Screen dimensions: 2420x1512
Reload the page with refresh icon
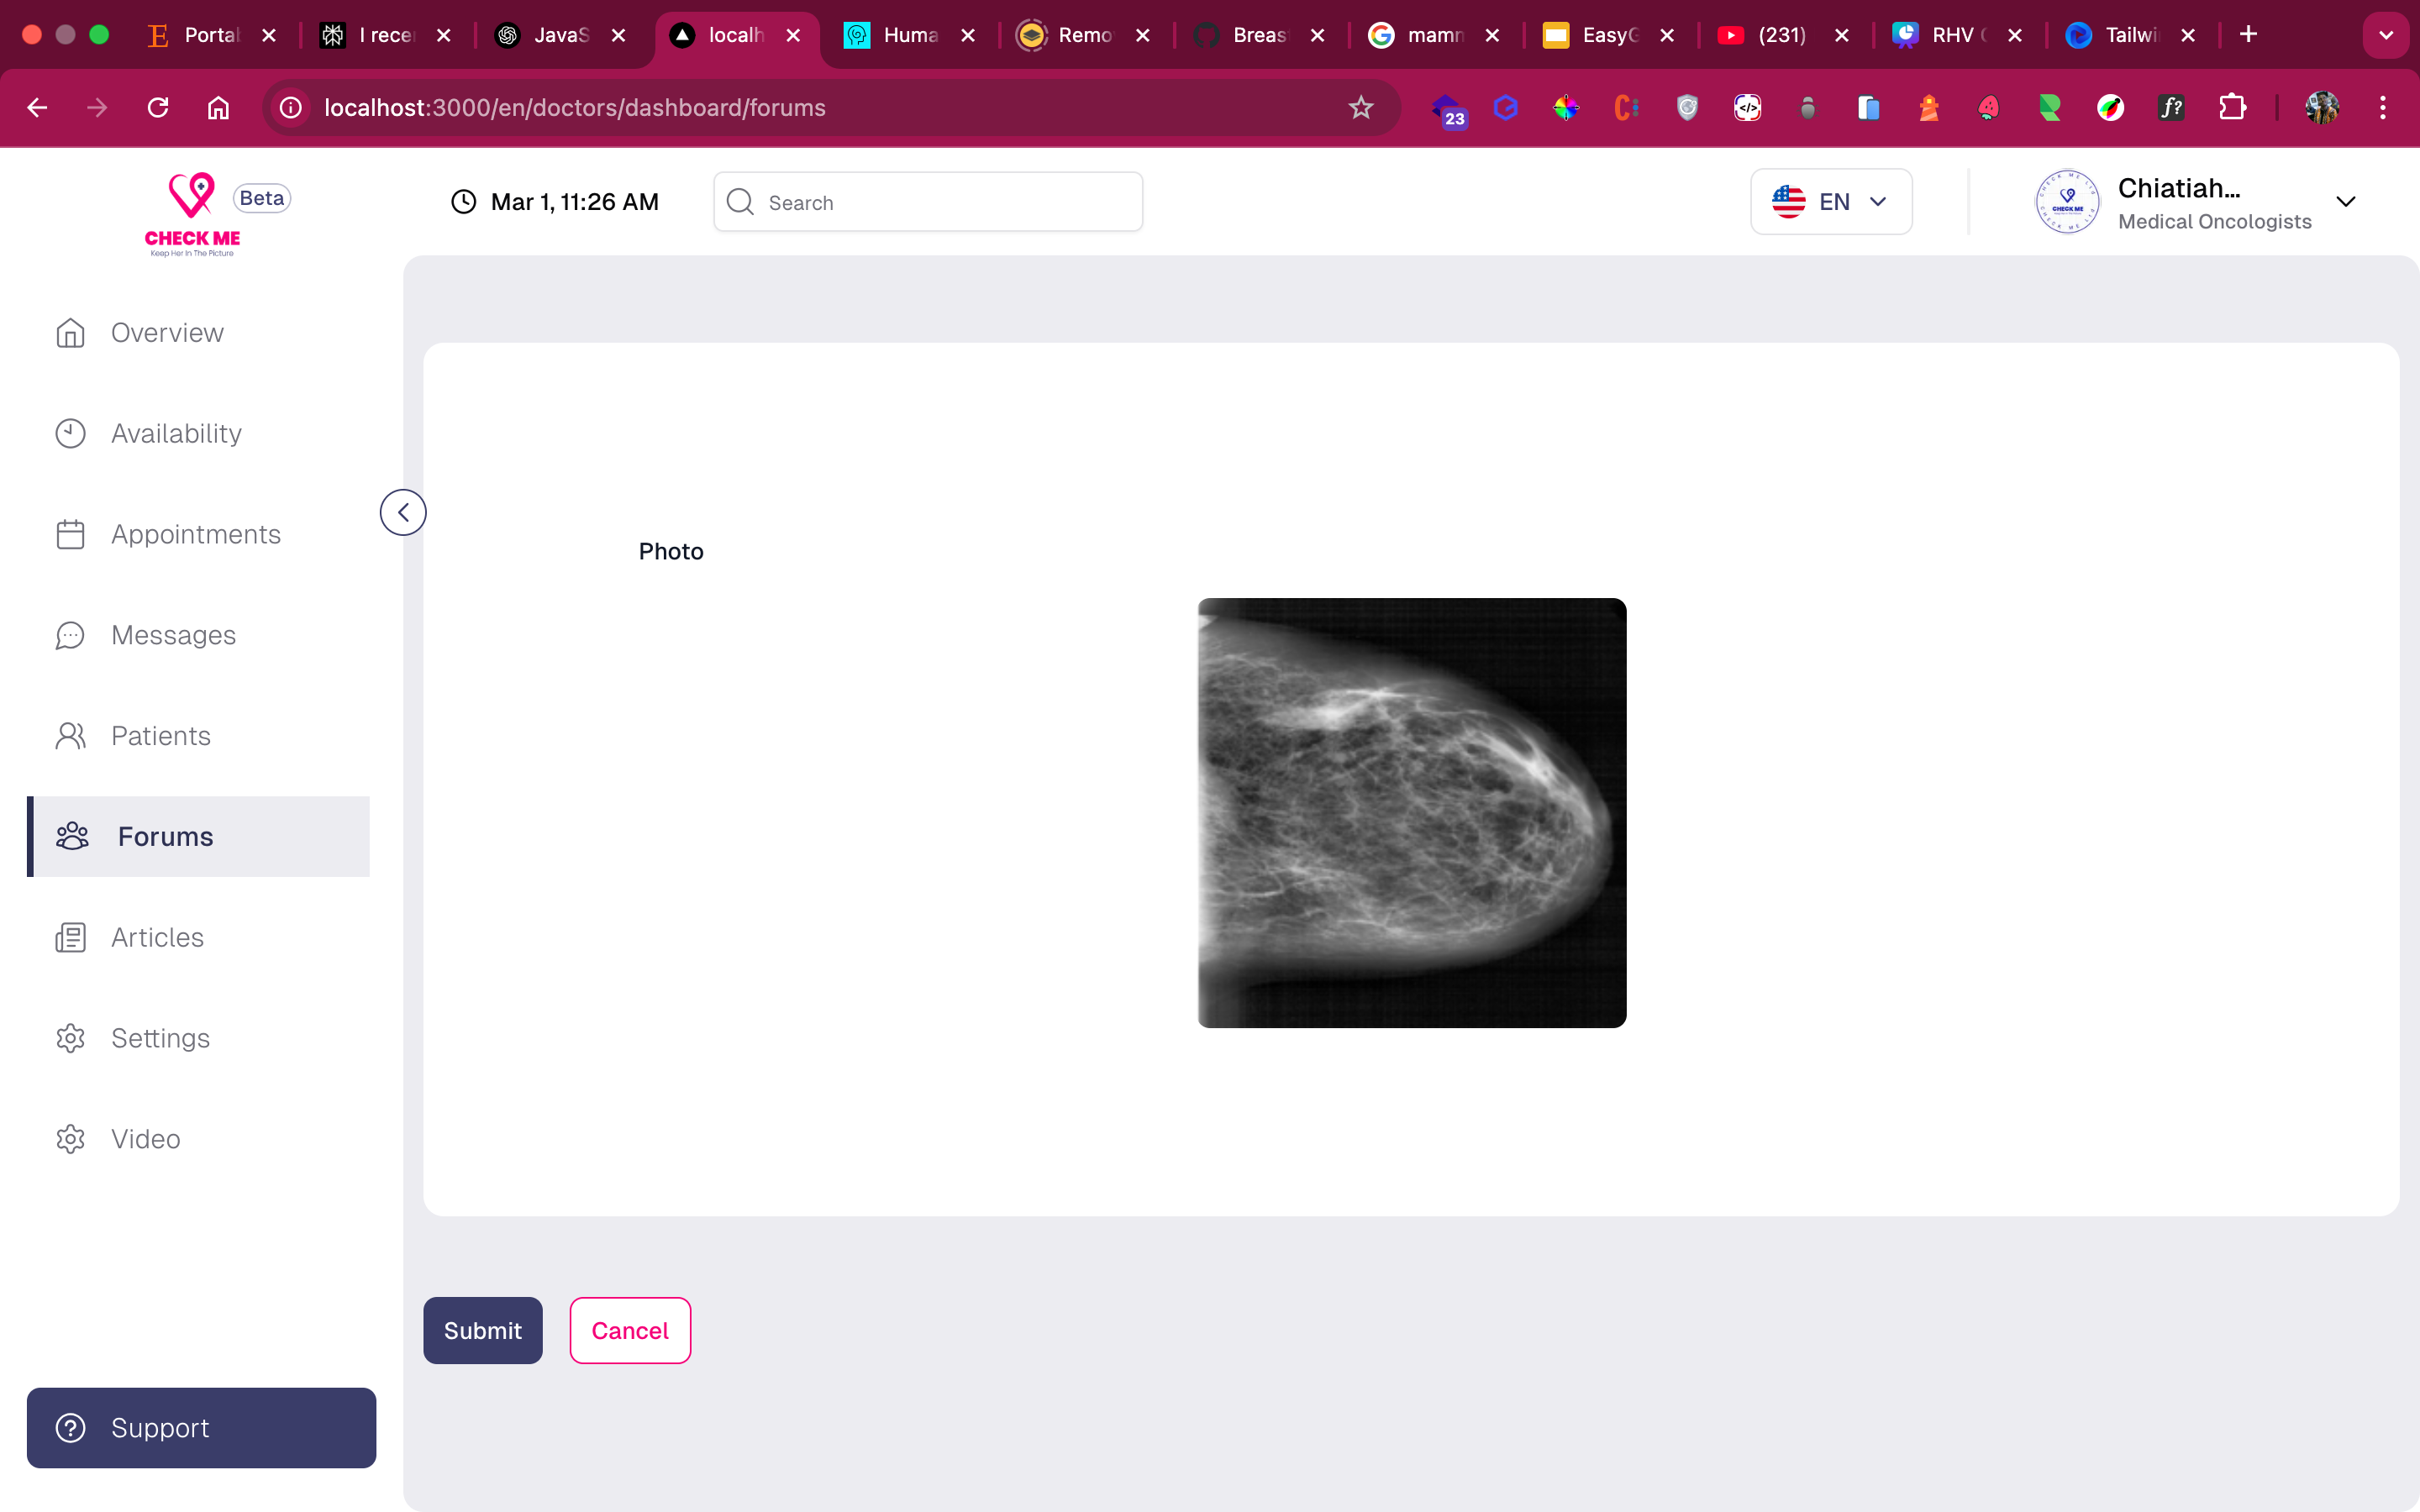pyautogui.click(x=158, y=107)
